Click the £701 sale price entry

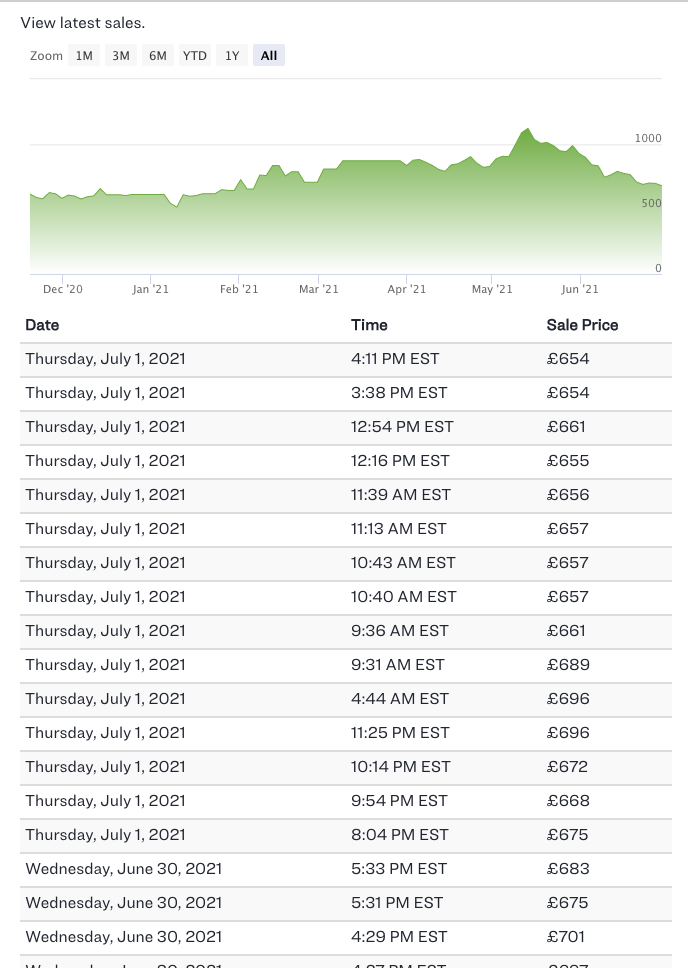[566, 937]
